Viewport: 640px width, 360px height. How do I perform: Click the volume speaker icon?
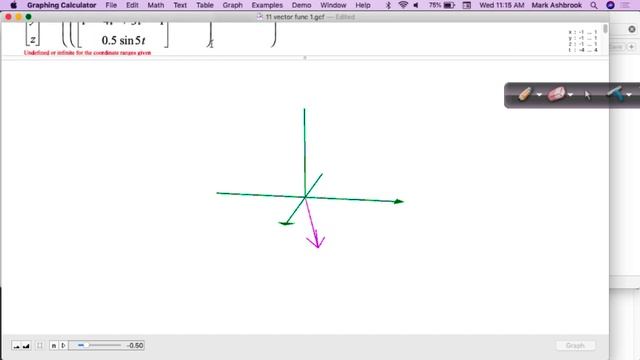(416, 5)
